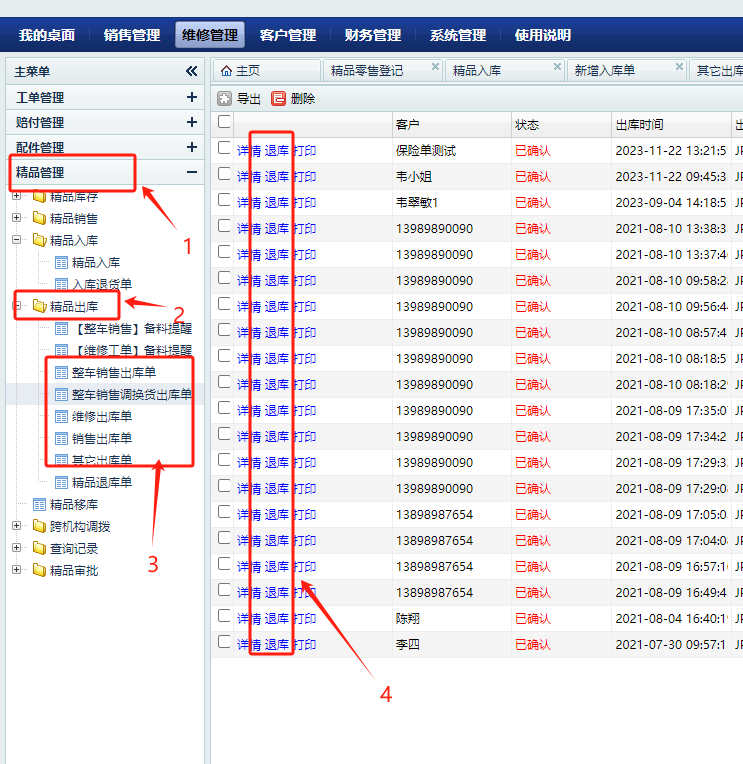Screen dimensions: 743x764
Task: Click the export (导出) toolbar icon
Action: pos(225,98)
